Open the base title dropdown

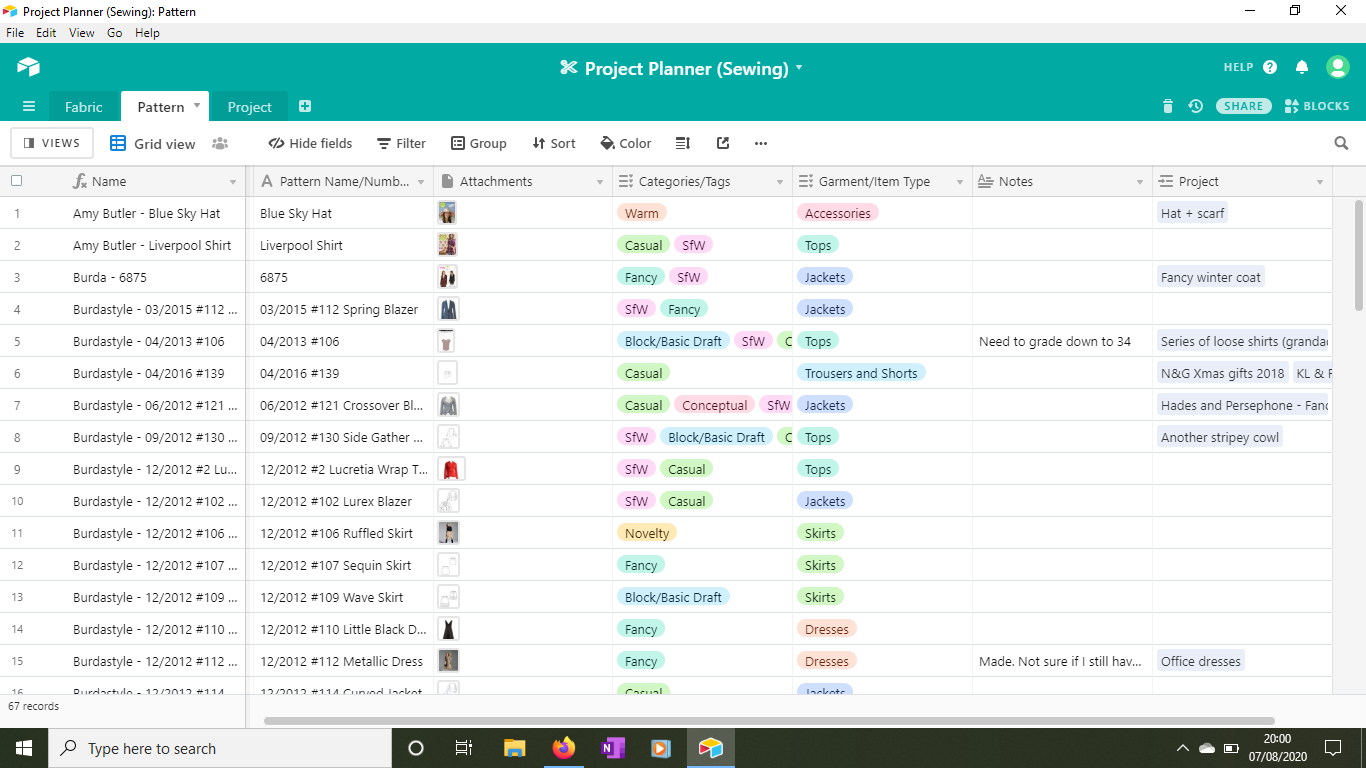point(799,68)
